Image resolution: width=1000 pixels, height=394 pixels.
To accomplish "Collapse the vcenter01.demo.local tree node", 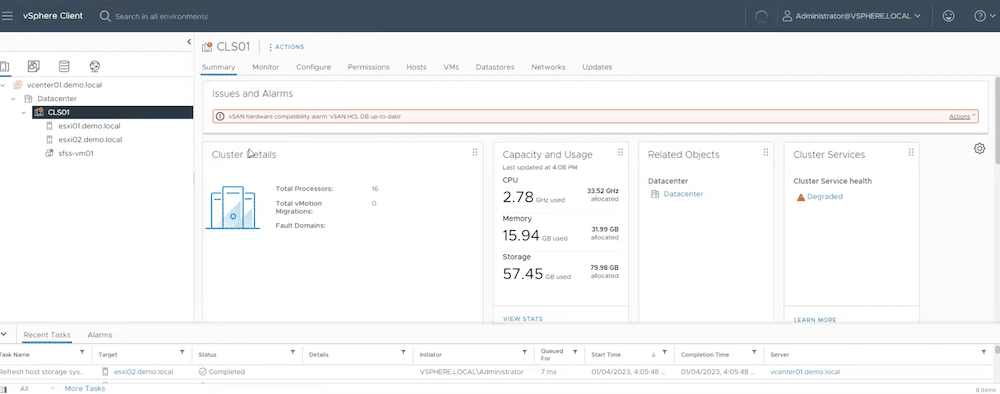I will click(3, 85).
